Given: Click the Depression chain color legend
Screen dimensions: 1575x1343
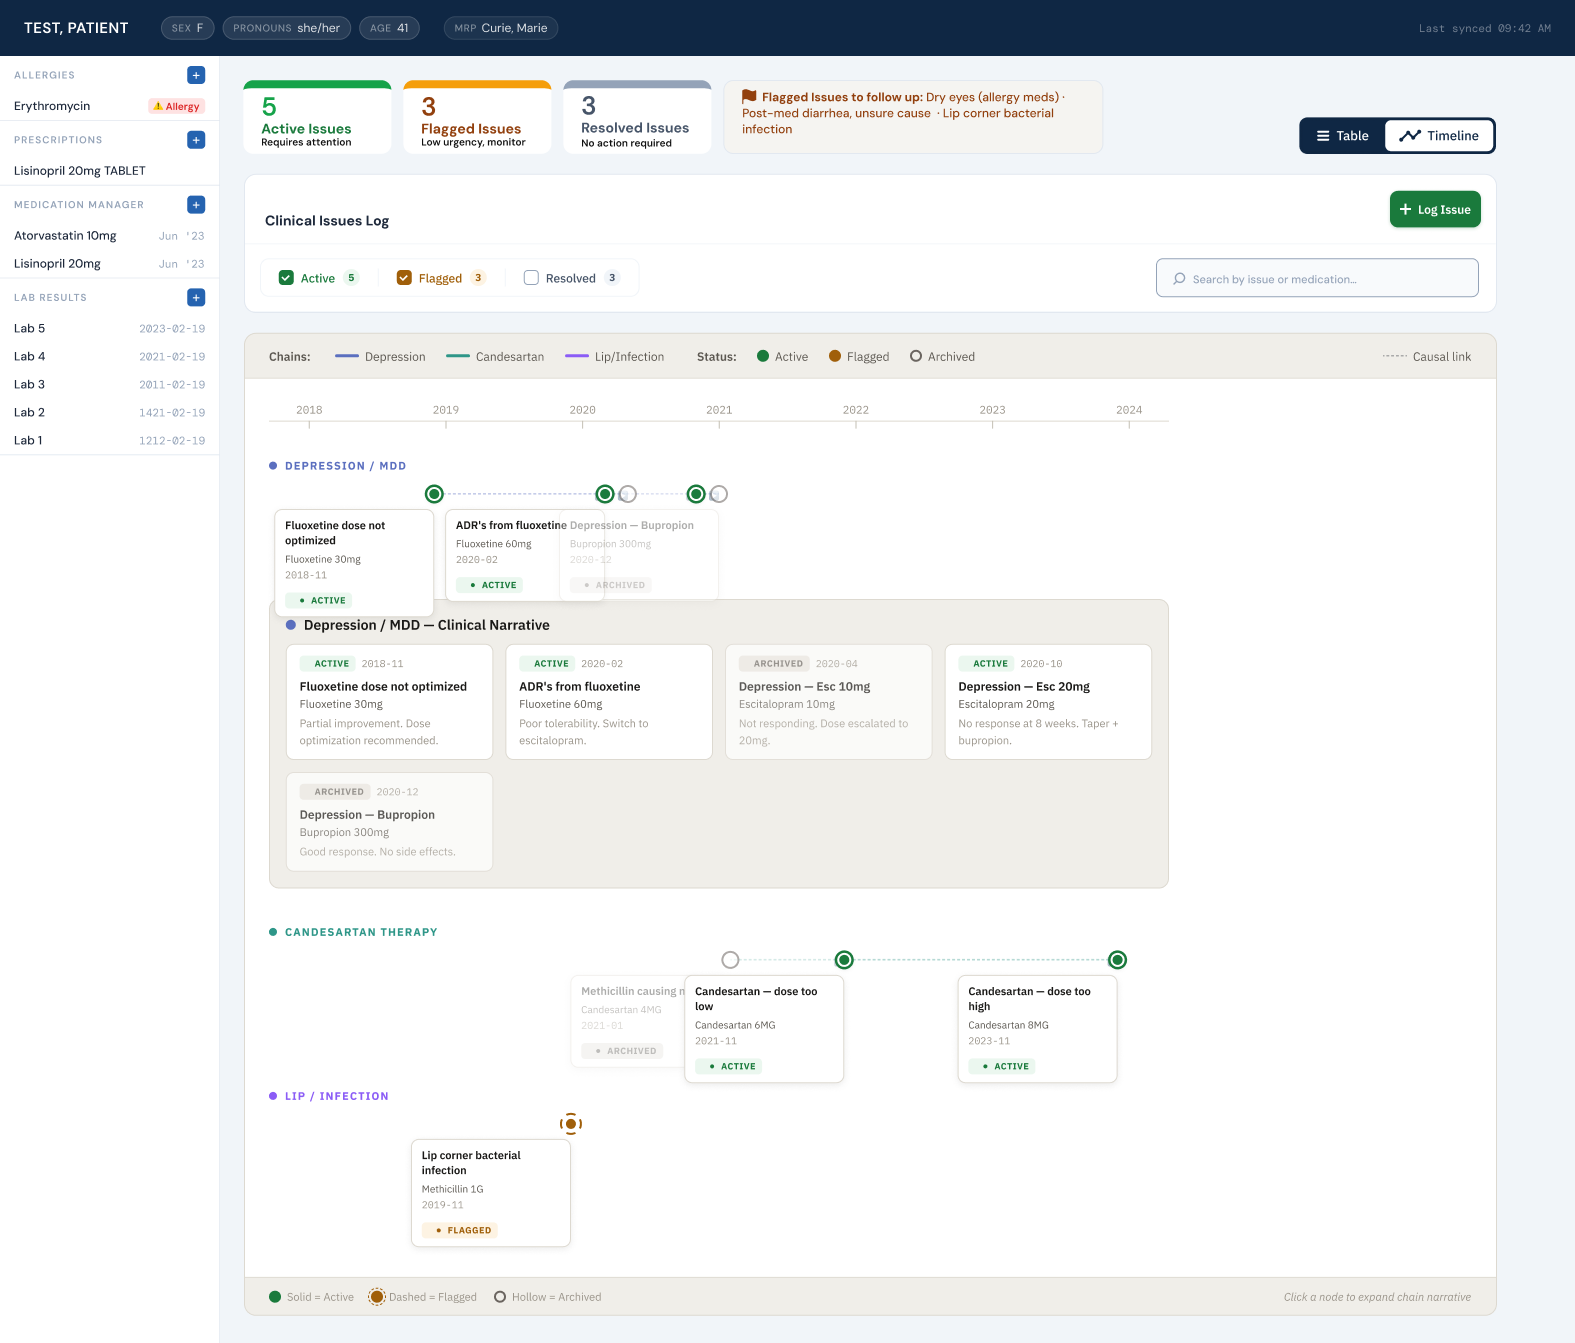Looking at the screenshot, I should click(380, 357).
